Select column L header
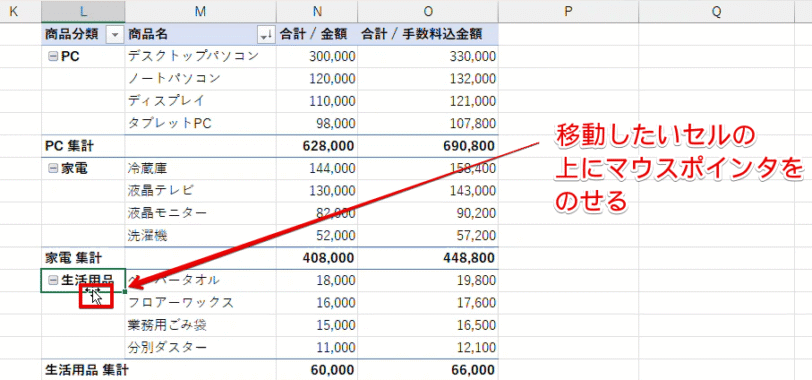This screenshot has height=380, width=812. [83, 11]
